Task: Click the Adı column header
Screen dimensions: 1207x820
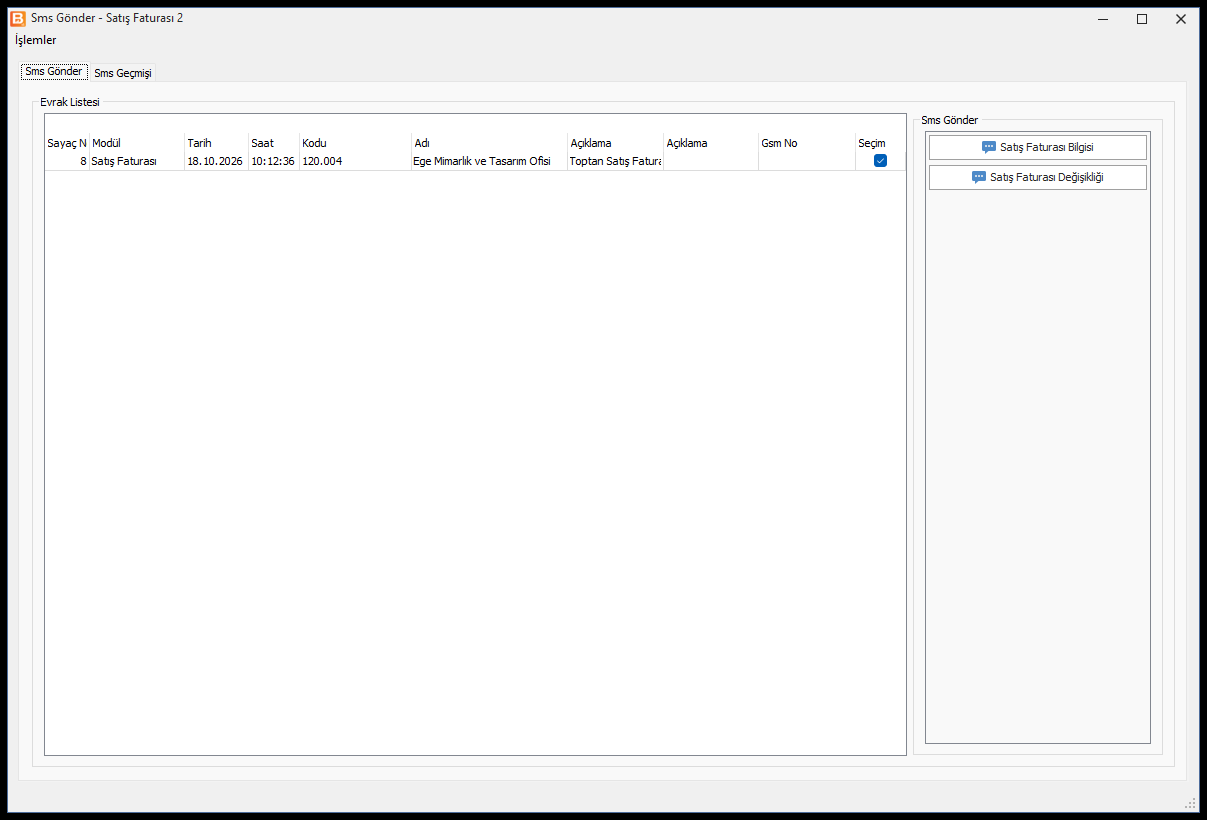Action: tap(489, 143)
